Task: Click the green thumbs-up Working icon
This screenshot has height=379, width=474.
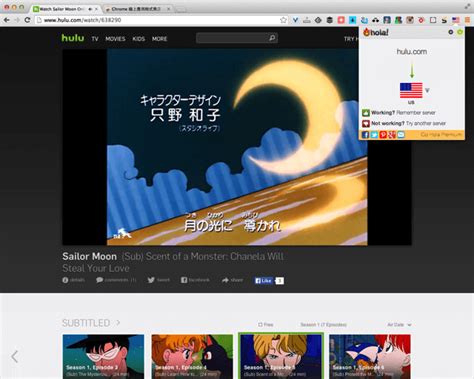Action: [366, 113]
